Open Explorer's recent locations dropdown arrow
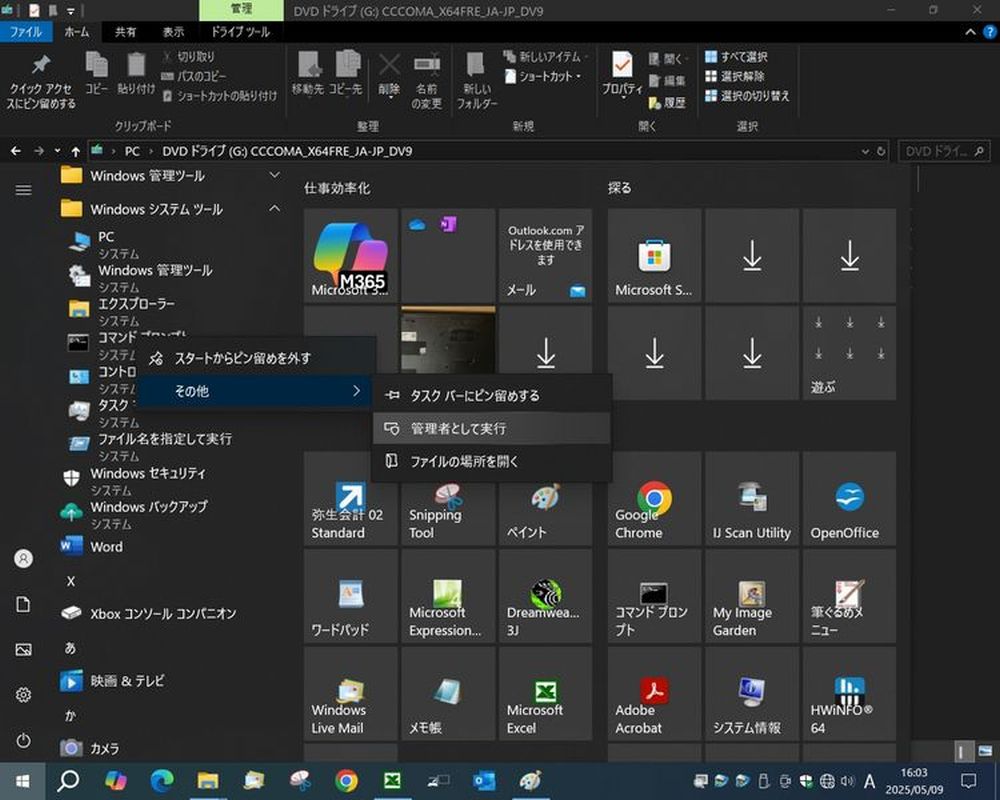Image resolution: width=1000 pixels, height=800 pixels. [57, 151]
